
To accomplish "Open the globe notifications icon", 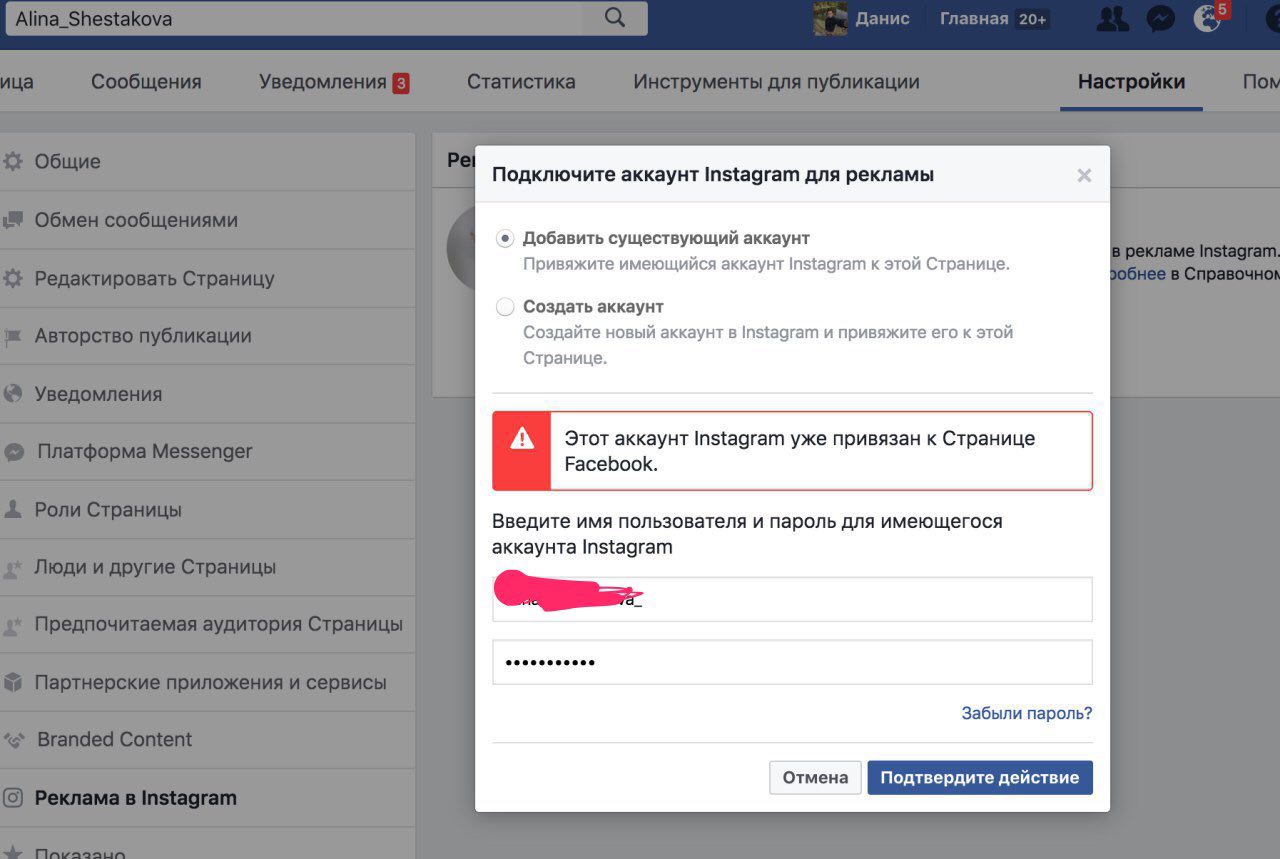I will point(1208,19).
